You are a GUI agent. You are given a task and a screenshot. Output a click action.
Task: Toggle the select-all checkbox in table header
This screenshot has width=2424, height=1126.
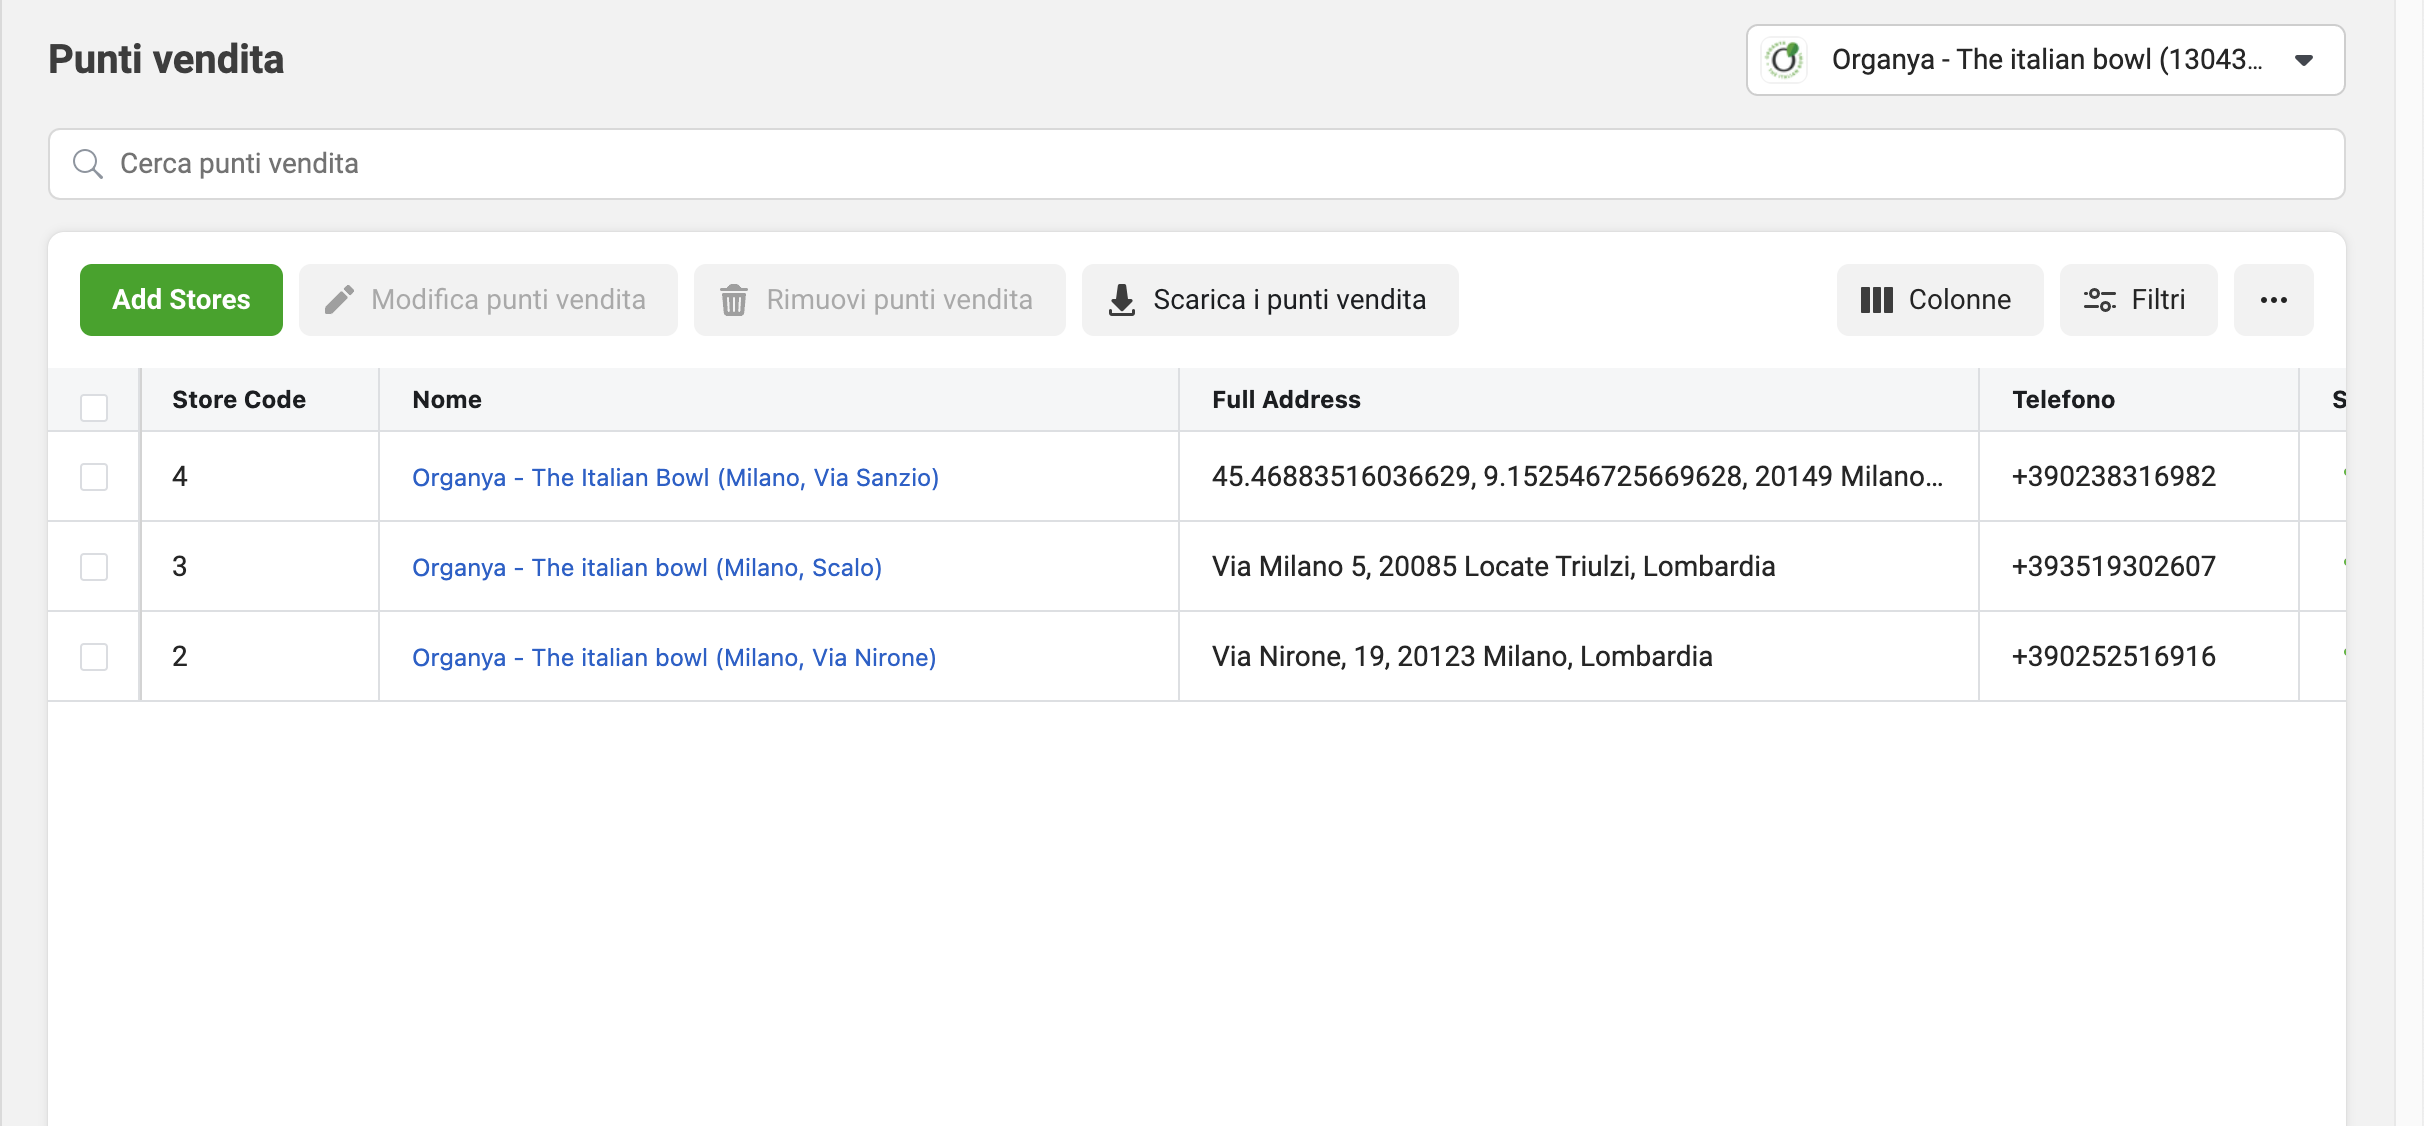(94, 407)
